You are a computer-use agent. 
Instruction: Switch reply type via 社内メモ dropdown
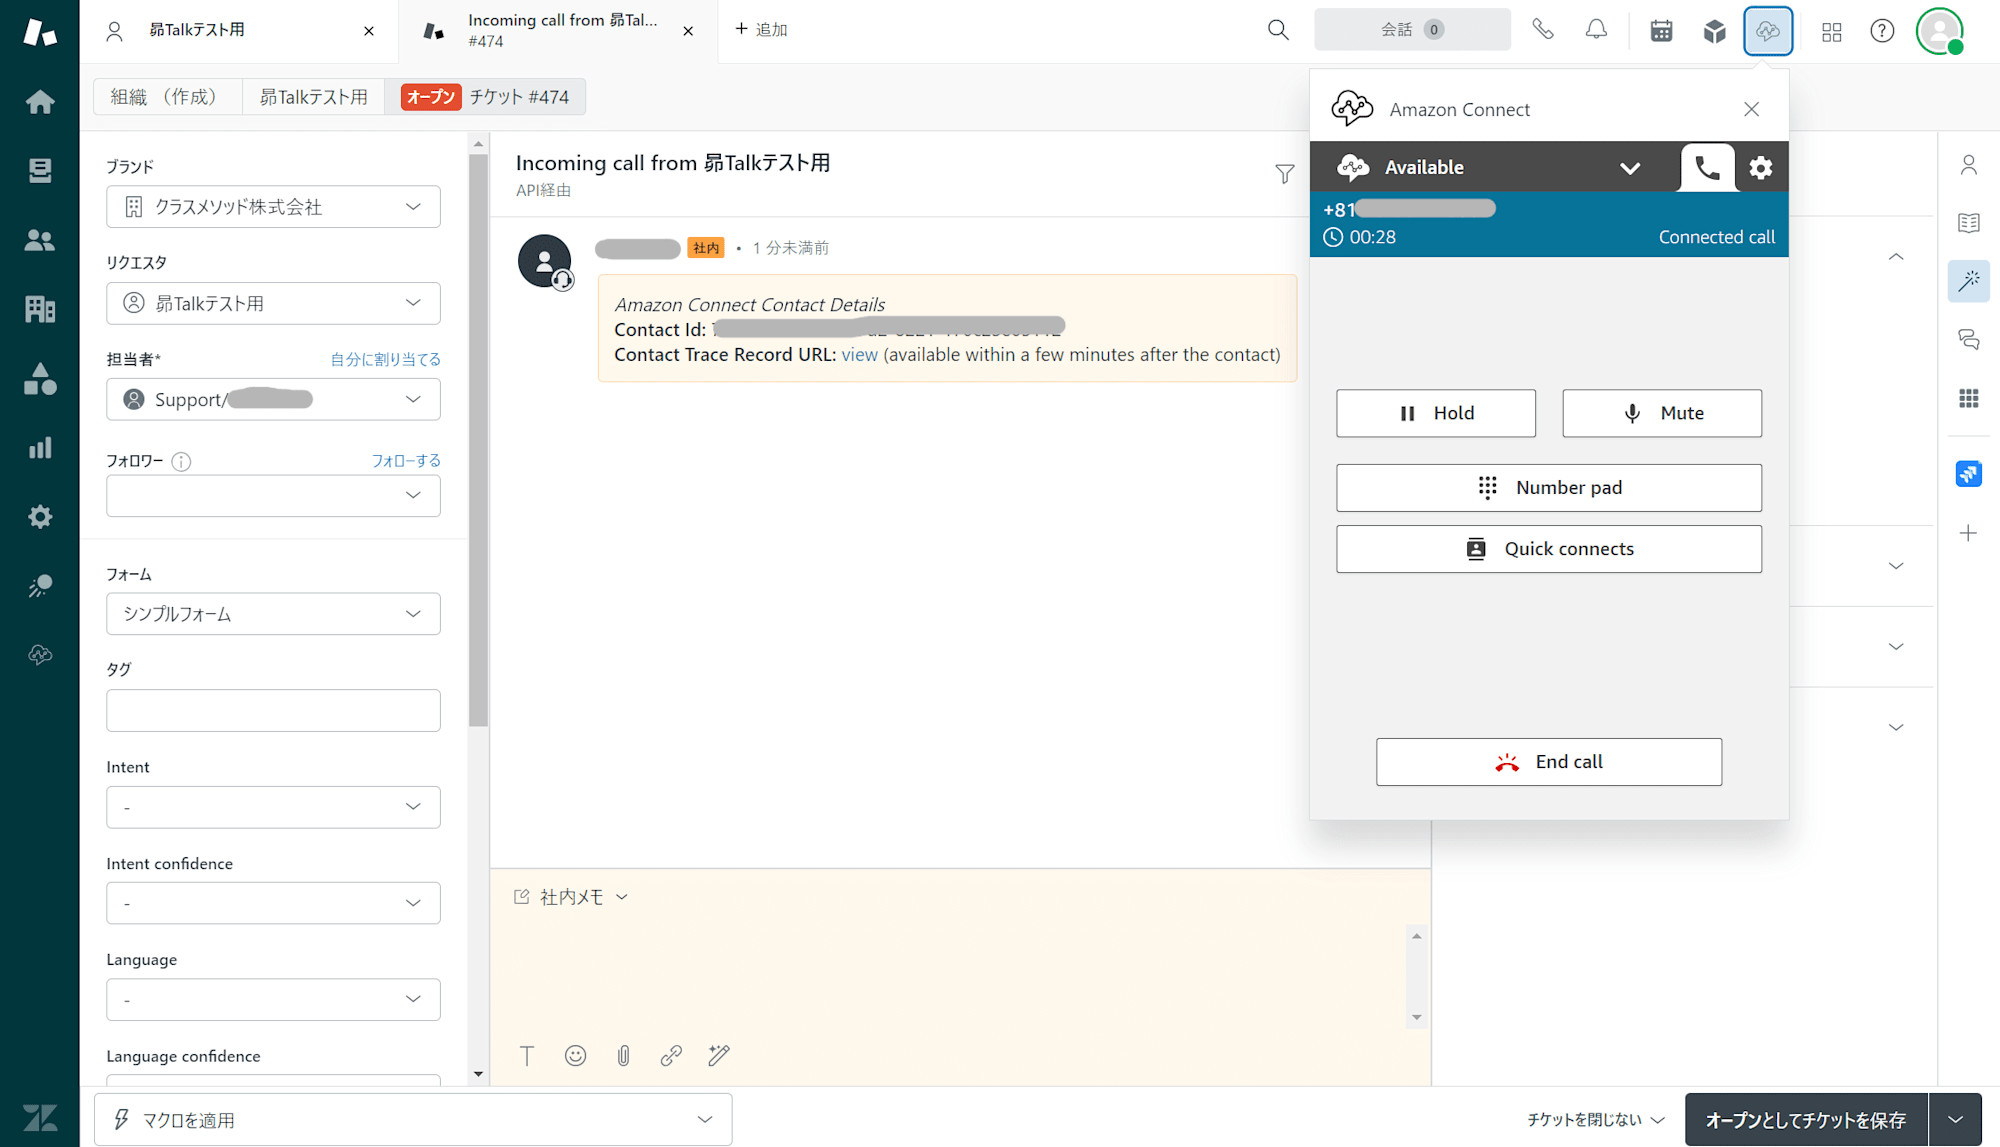(572, 898)
